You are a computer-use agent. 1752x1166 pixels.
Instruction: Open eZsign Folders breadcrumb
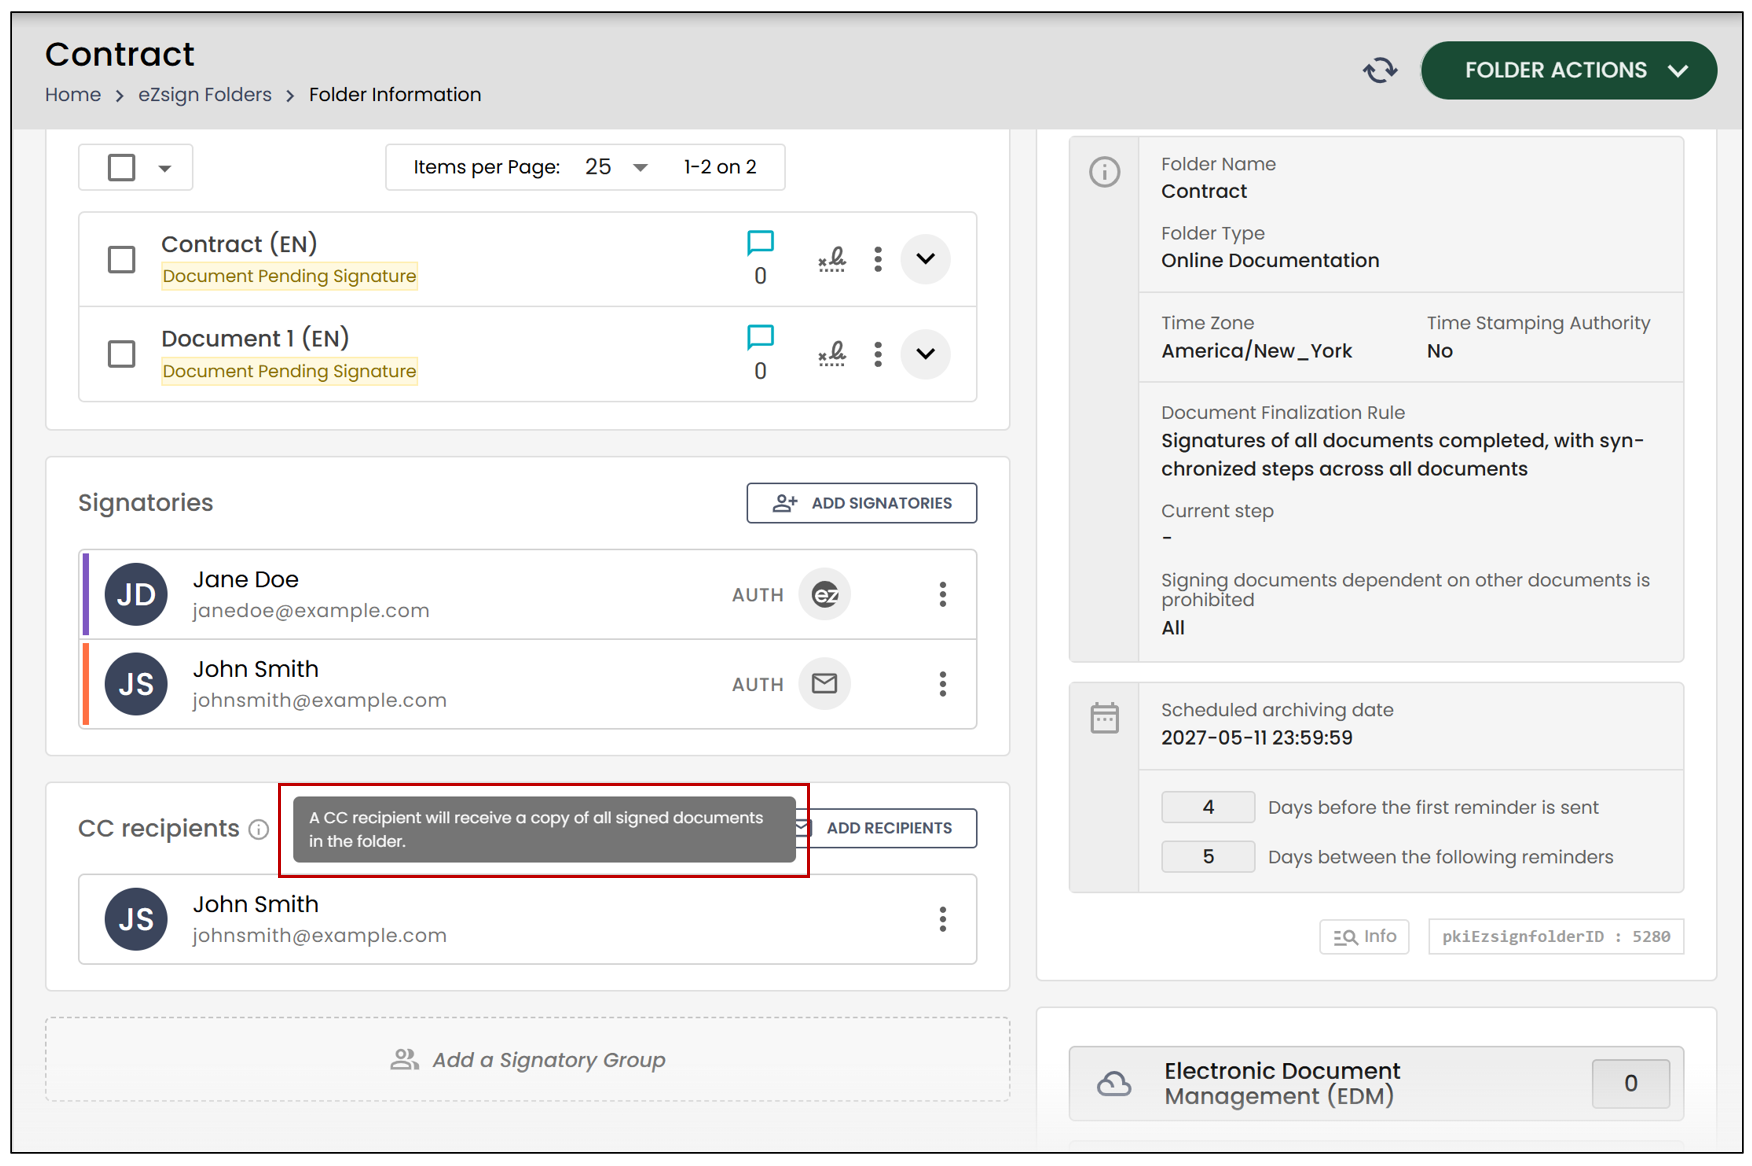point(205,95)
